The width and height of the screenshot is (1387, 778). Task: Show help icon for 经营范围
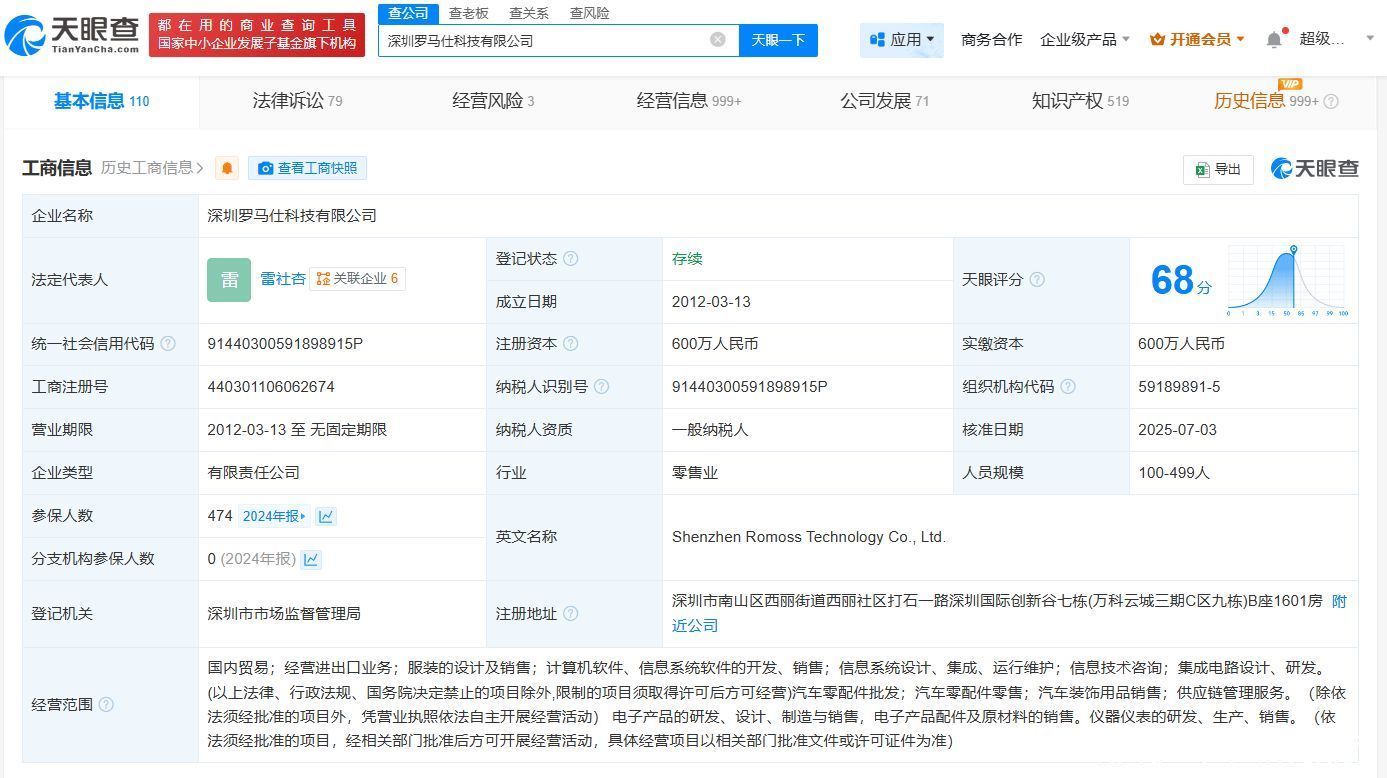pos(106,705)
